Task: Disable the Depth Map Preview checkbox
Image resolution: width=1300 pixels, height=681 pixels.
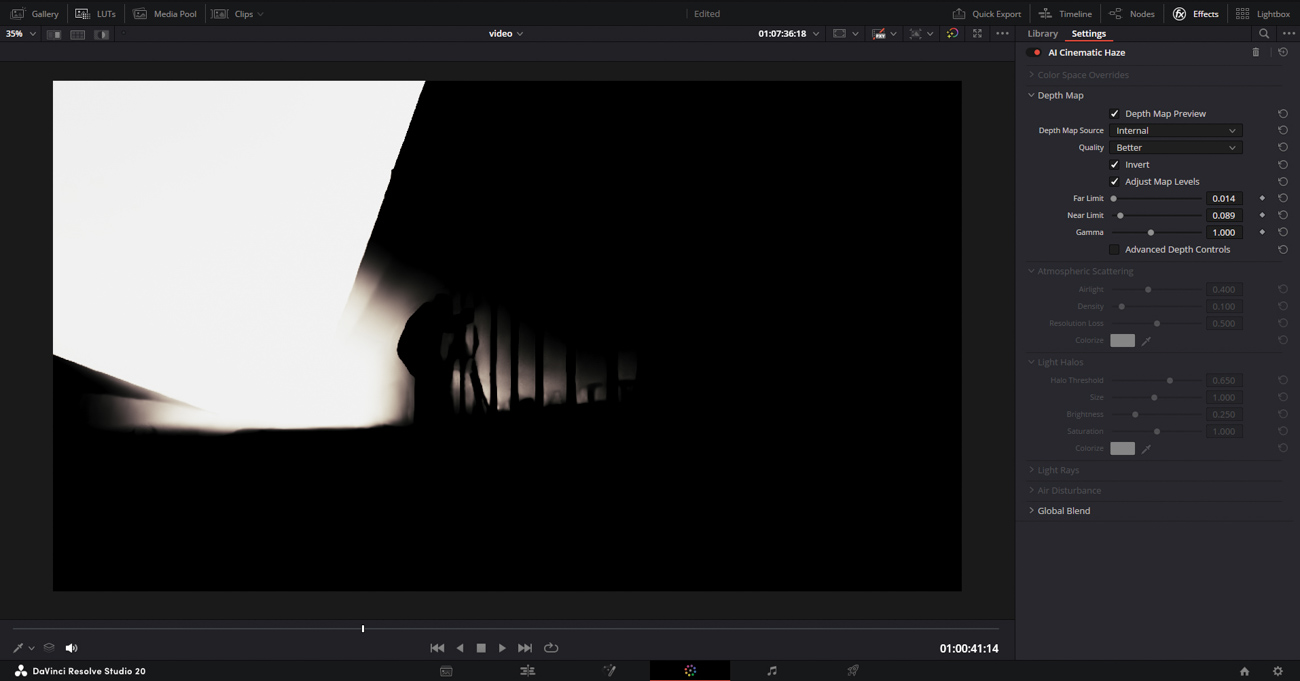Action: pos(1115,114)
